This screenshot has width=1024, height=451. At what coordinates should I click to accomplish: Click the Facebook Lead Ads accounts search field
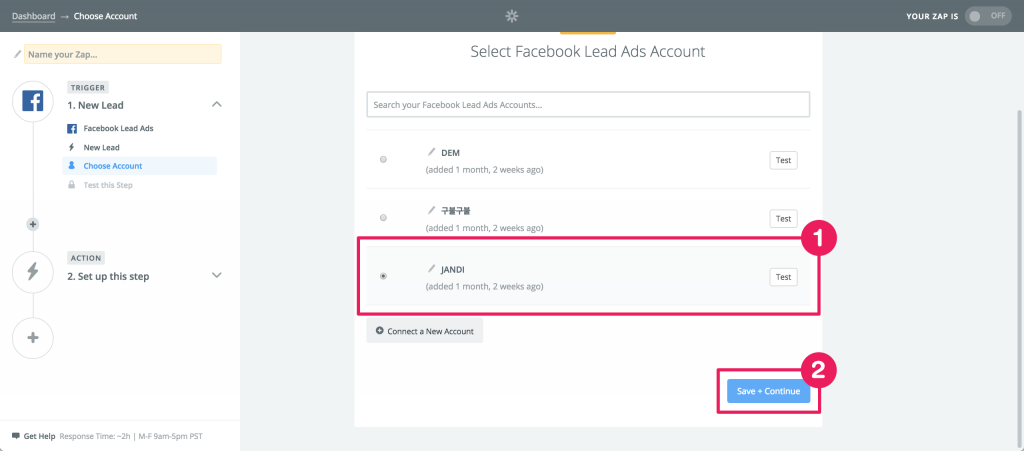click(587, 104)
